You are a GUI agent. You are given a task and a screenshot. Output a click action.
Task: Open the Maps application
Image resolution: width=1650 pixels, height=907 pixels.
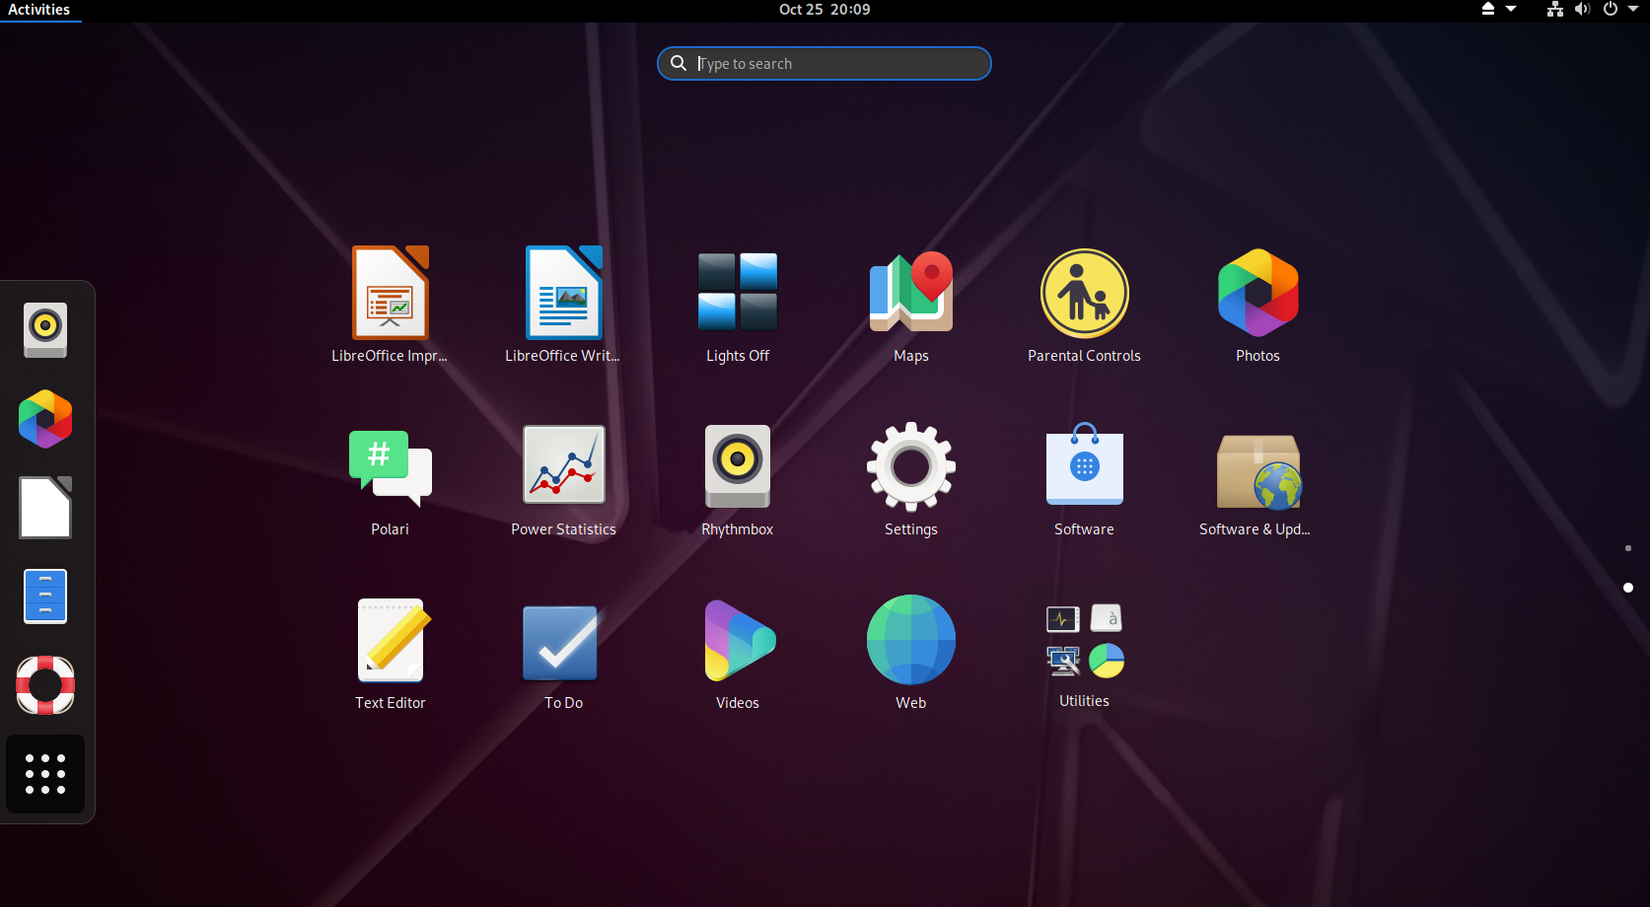910,292
